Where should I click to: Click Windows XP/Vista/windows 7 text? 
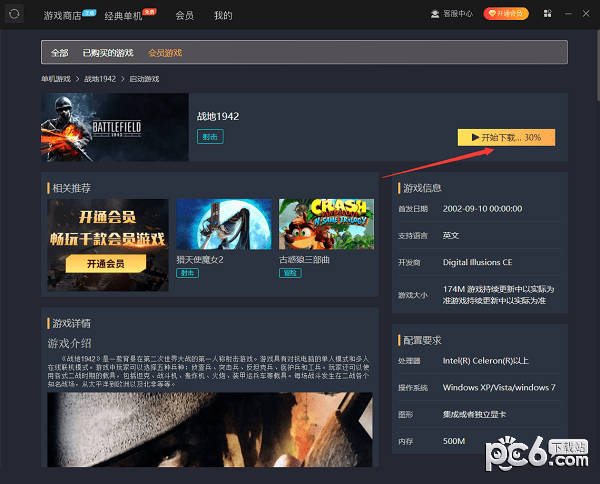499,388
